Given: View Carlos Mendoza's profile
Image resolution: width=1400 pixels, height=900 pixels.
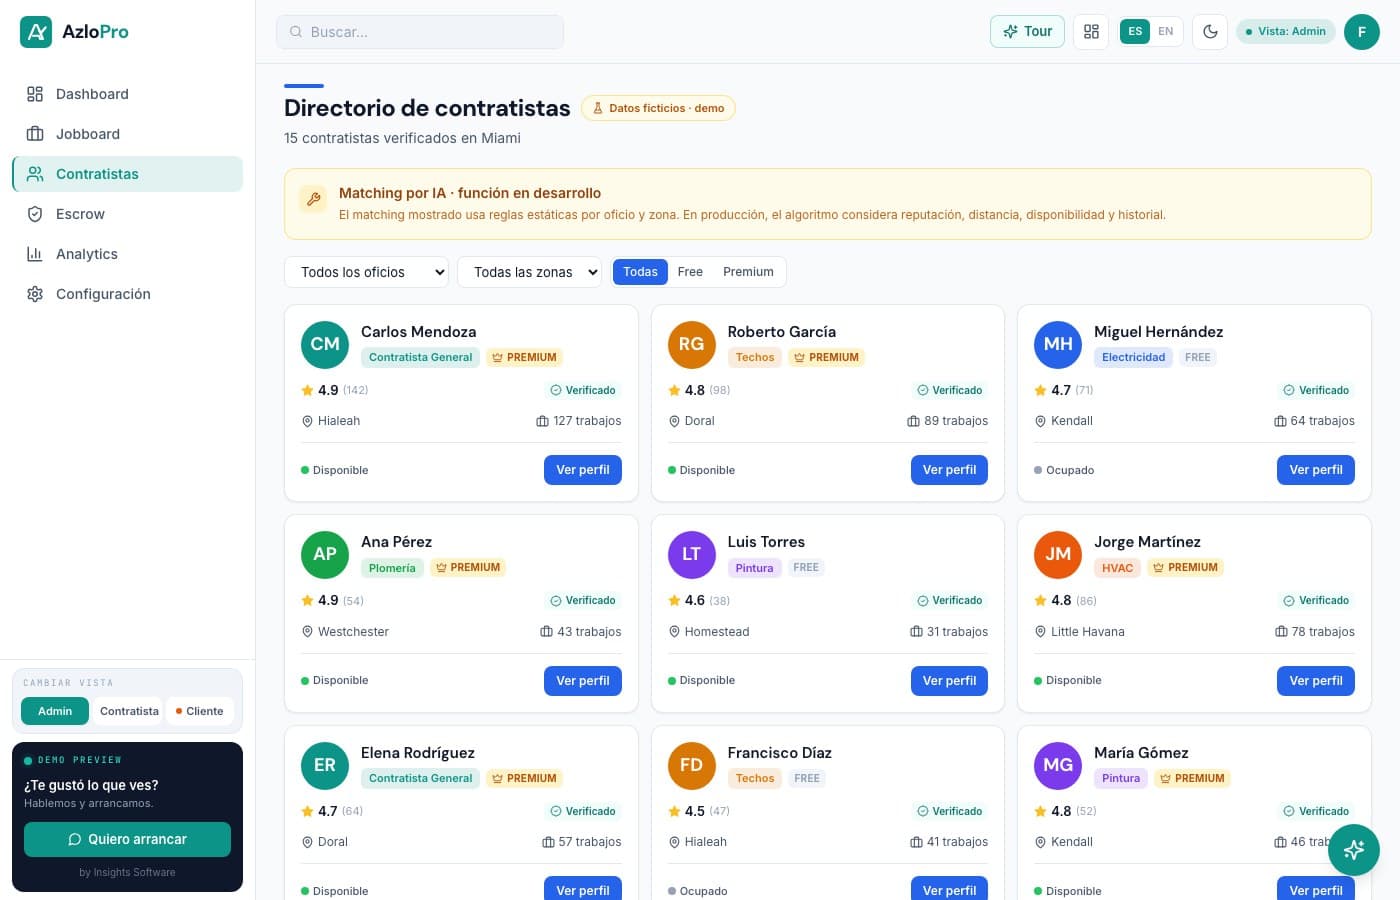Looking at the screenshot, I should 583,470.
